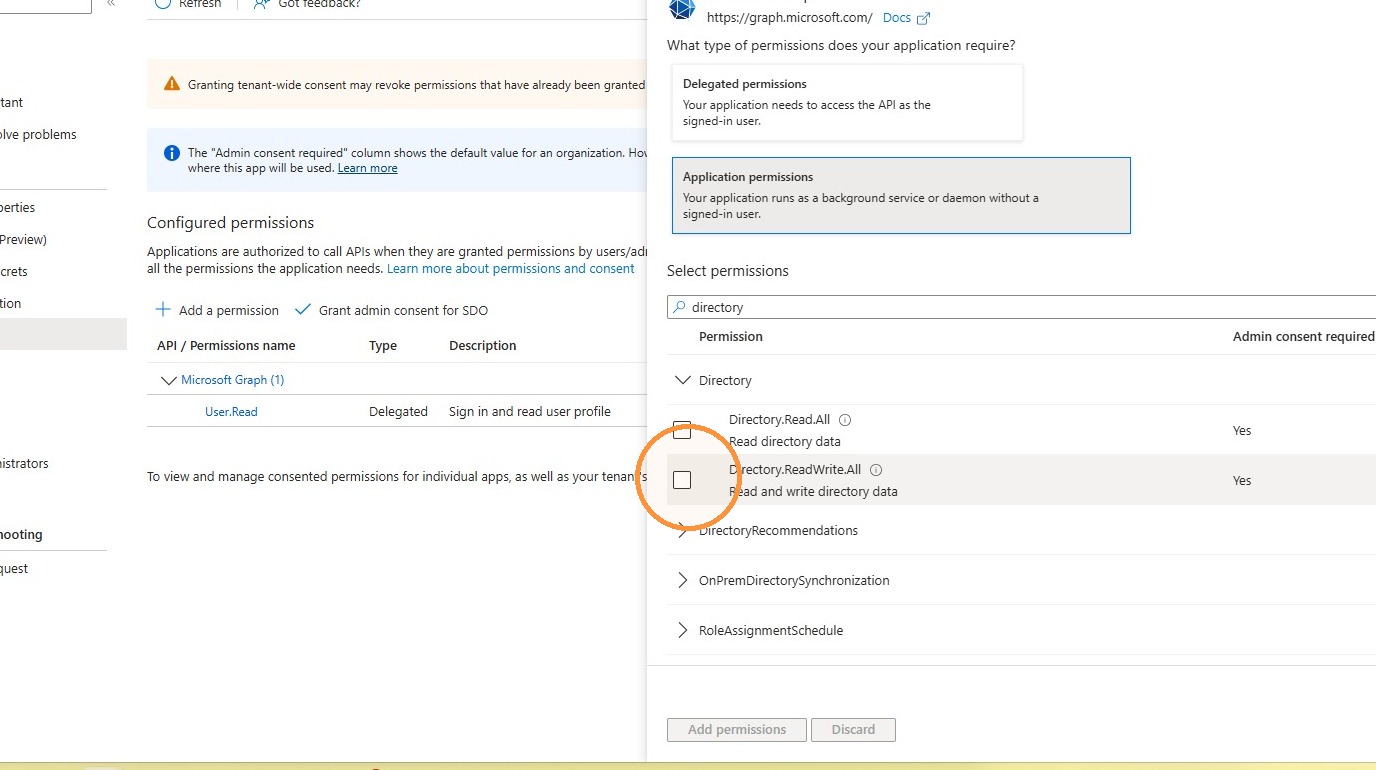Click the 'Permission' column header
This screenshot has width=1376, height=770.
click(731, 337)
